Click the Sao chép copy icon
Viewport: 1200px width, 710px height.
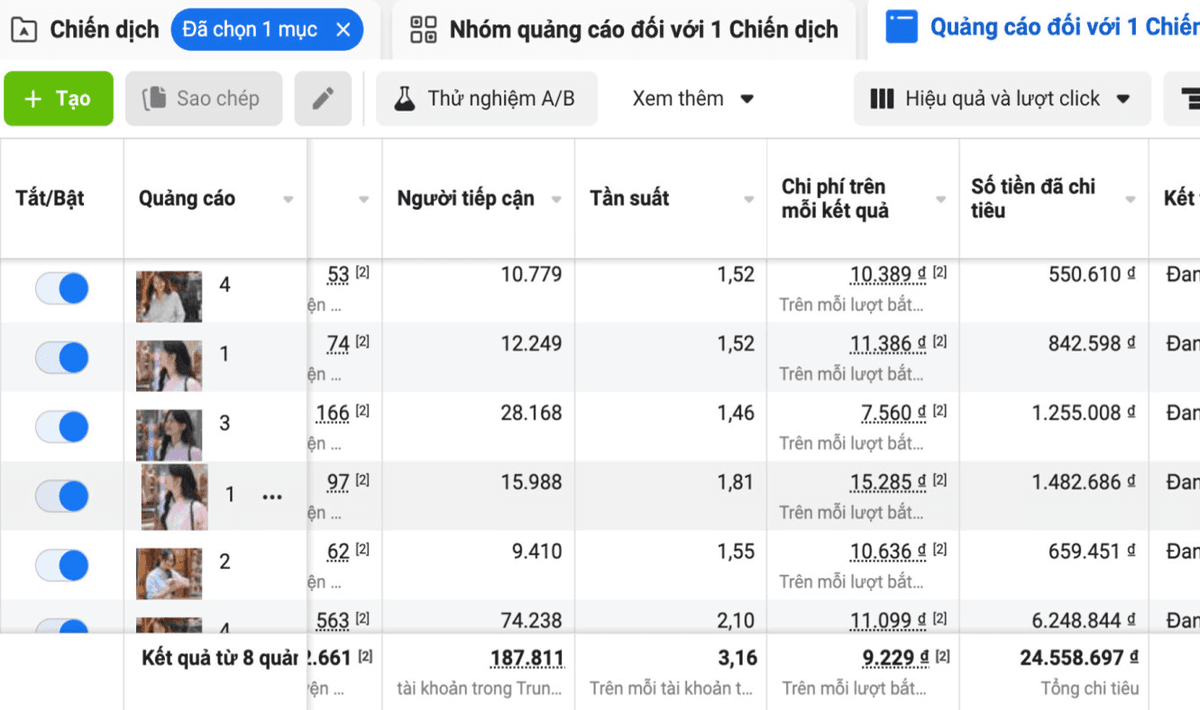[x=154, y=98]
